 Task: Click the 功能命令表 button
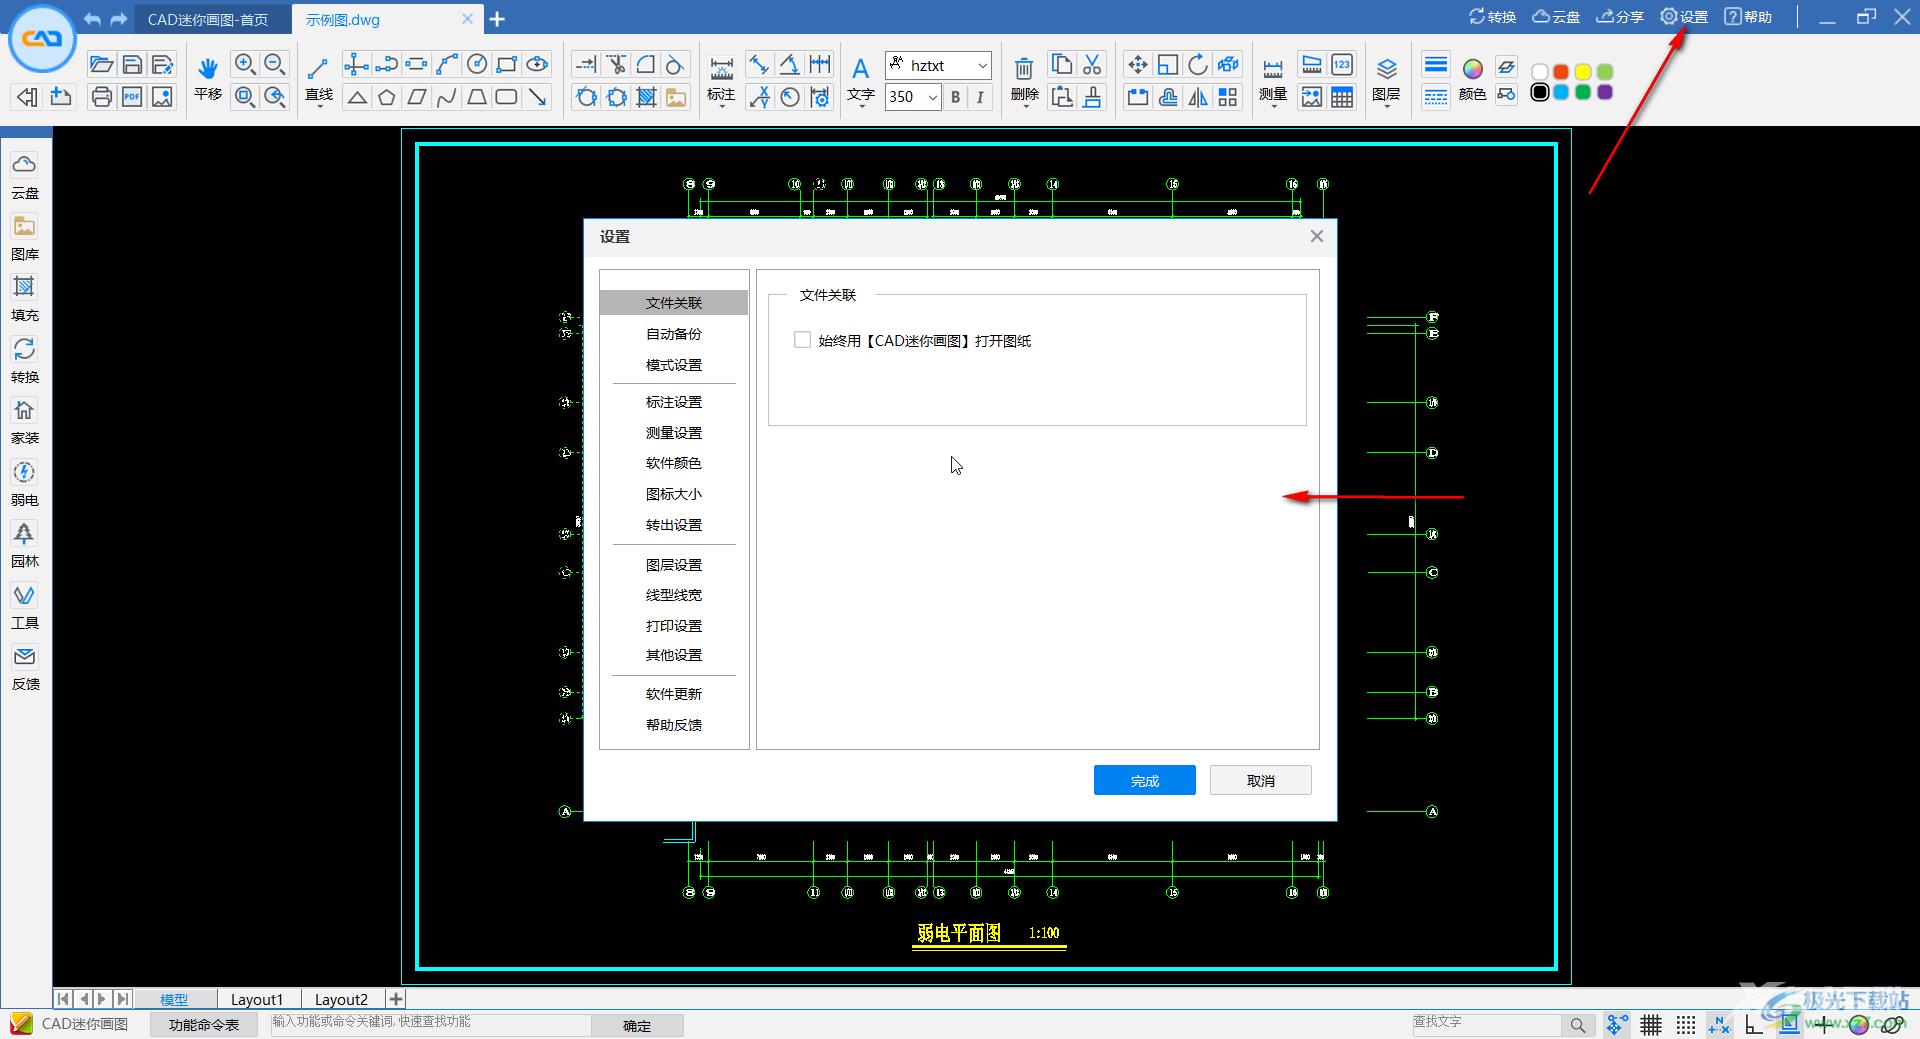(x=204, y=1025)
